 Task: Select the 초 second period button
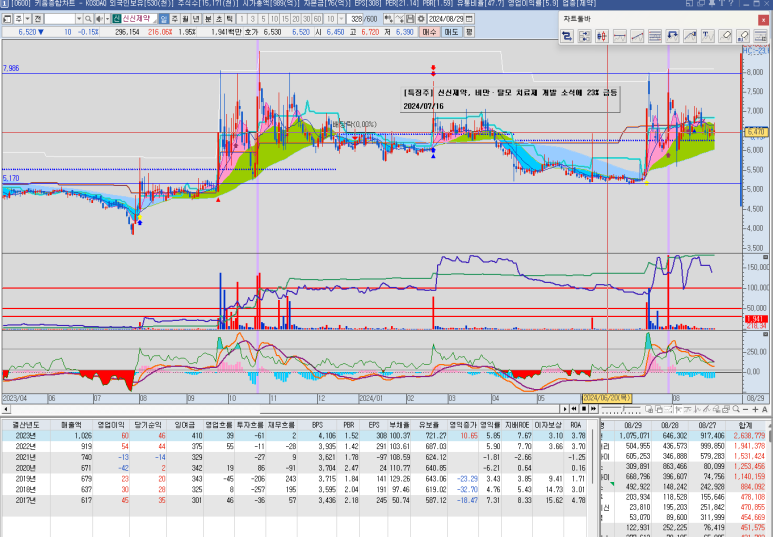coord(219,19)
